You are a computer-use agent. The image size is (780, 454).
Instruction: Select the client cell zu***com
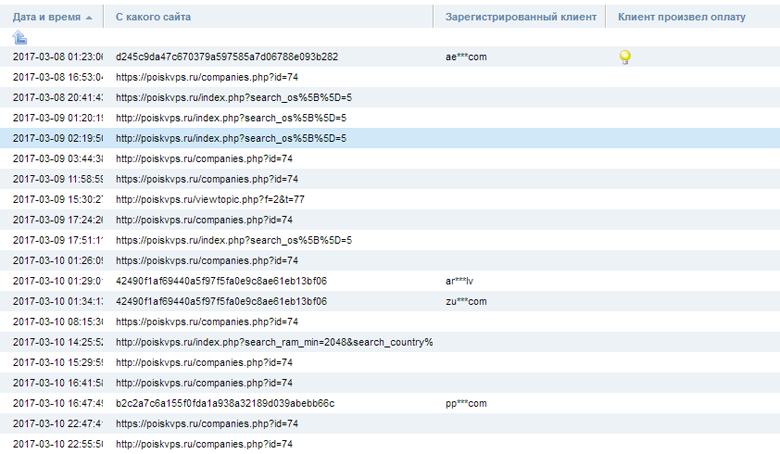click(466, 301)
